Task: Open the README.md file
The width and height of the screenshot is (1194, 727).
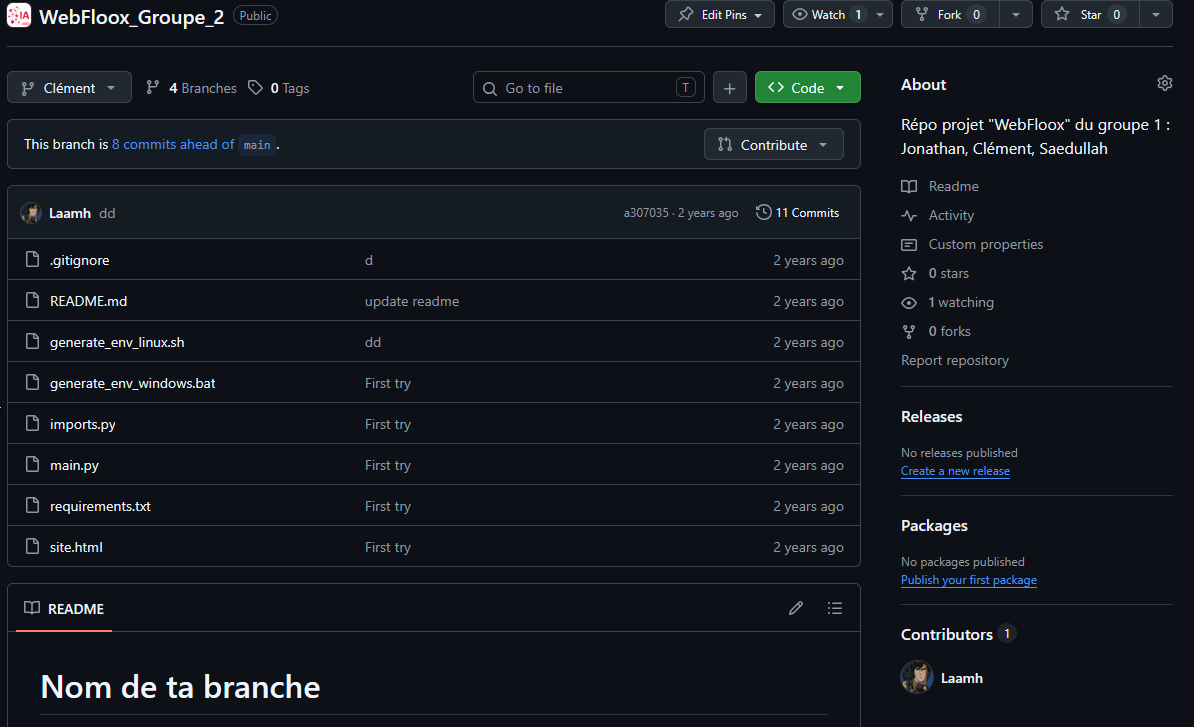Action: click(x=88, y=301)
